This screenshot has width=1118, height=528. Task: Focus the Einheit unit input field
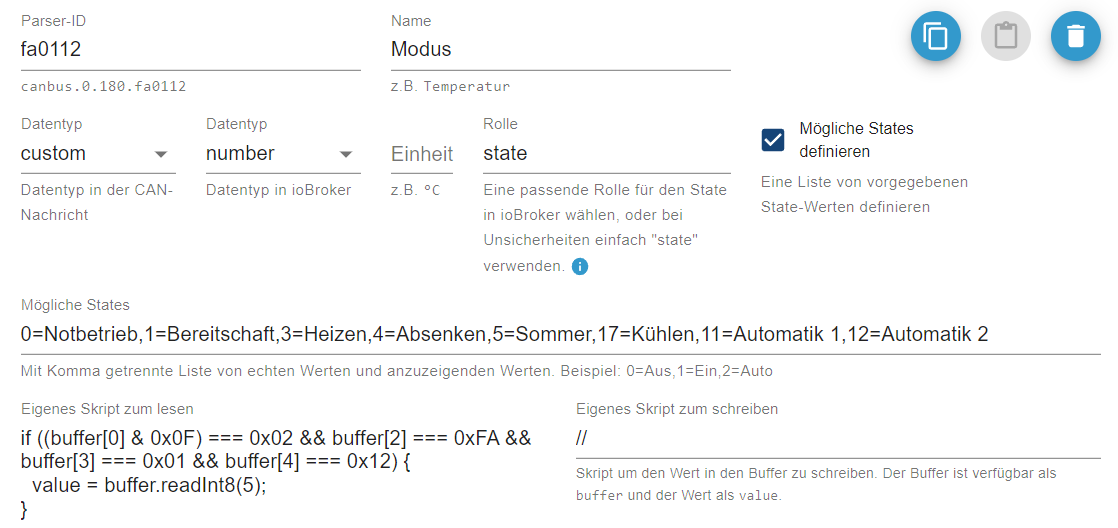421,154
